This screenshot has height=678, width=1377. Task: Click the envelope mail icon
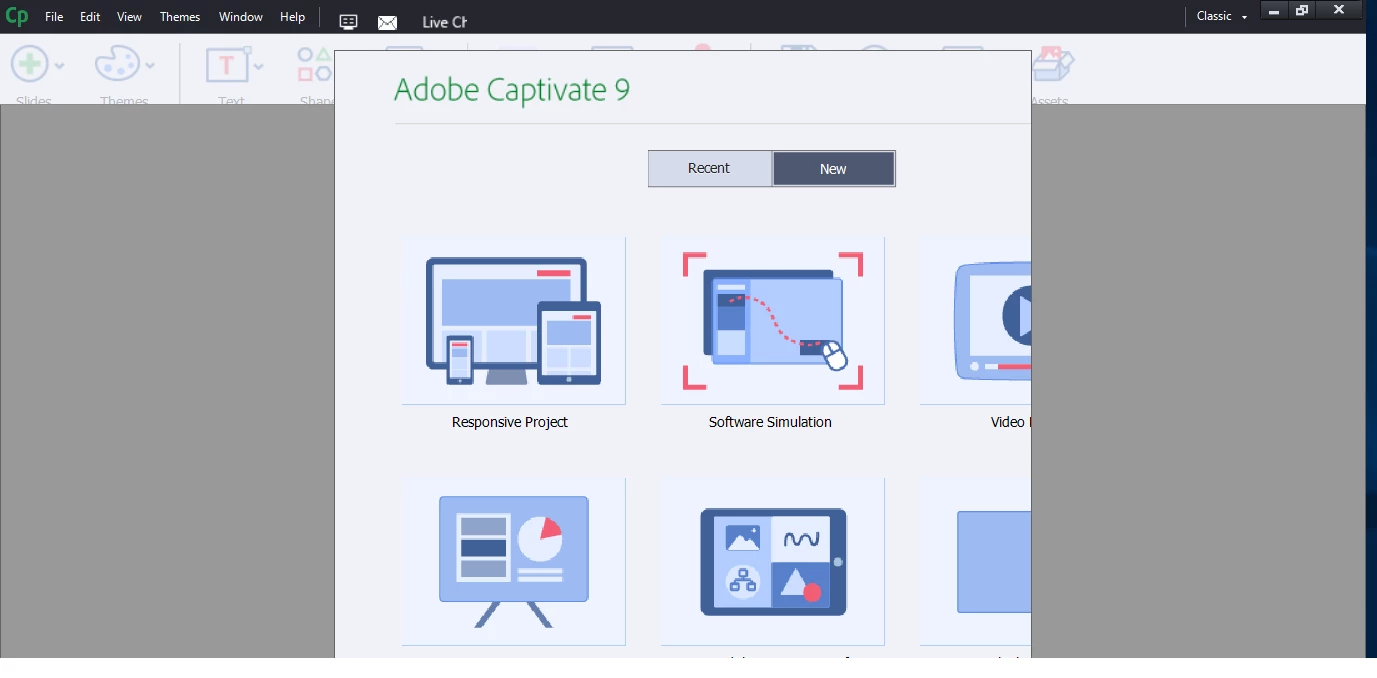tap(387, 22)
